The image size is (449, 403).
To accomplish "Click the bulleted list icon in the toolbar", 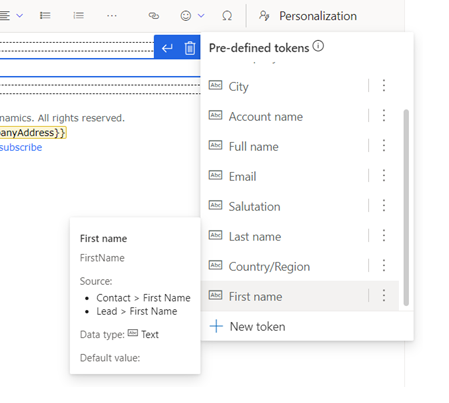I will click(x=45, y=16).
